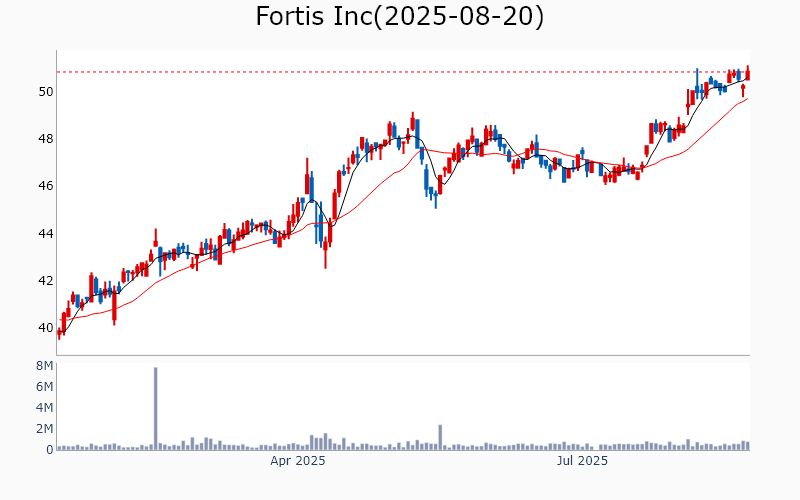Click the chart title Fortis Inc
This screenshot has height=500, width=800.
400,17
